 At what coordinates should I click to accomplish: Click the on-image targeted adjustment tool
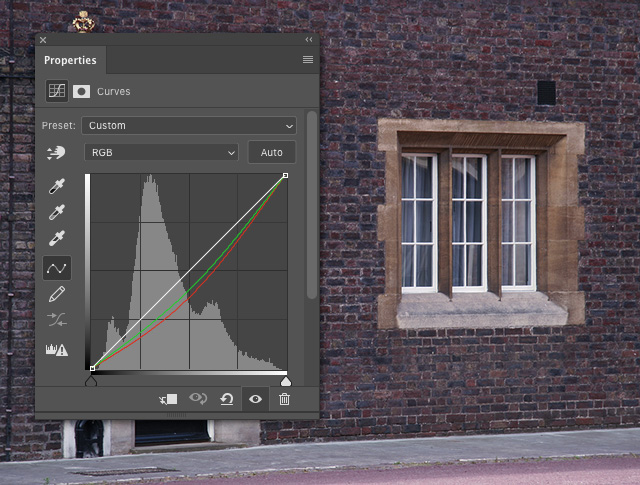point(56,153)
